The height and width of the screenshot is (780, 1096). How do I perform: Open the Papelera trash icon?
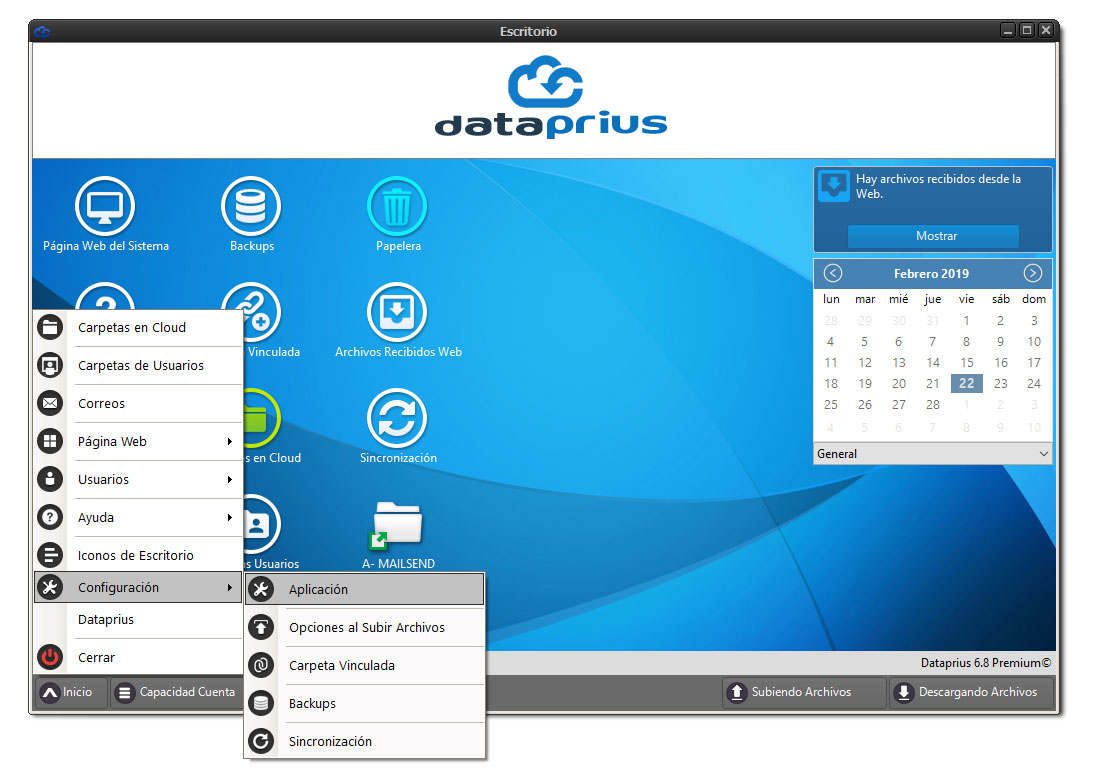[x=397, y=207]
